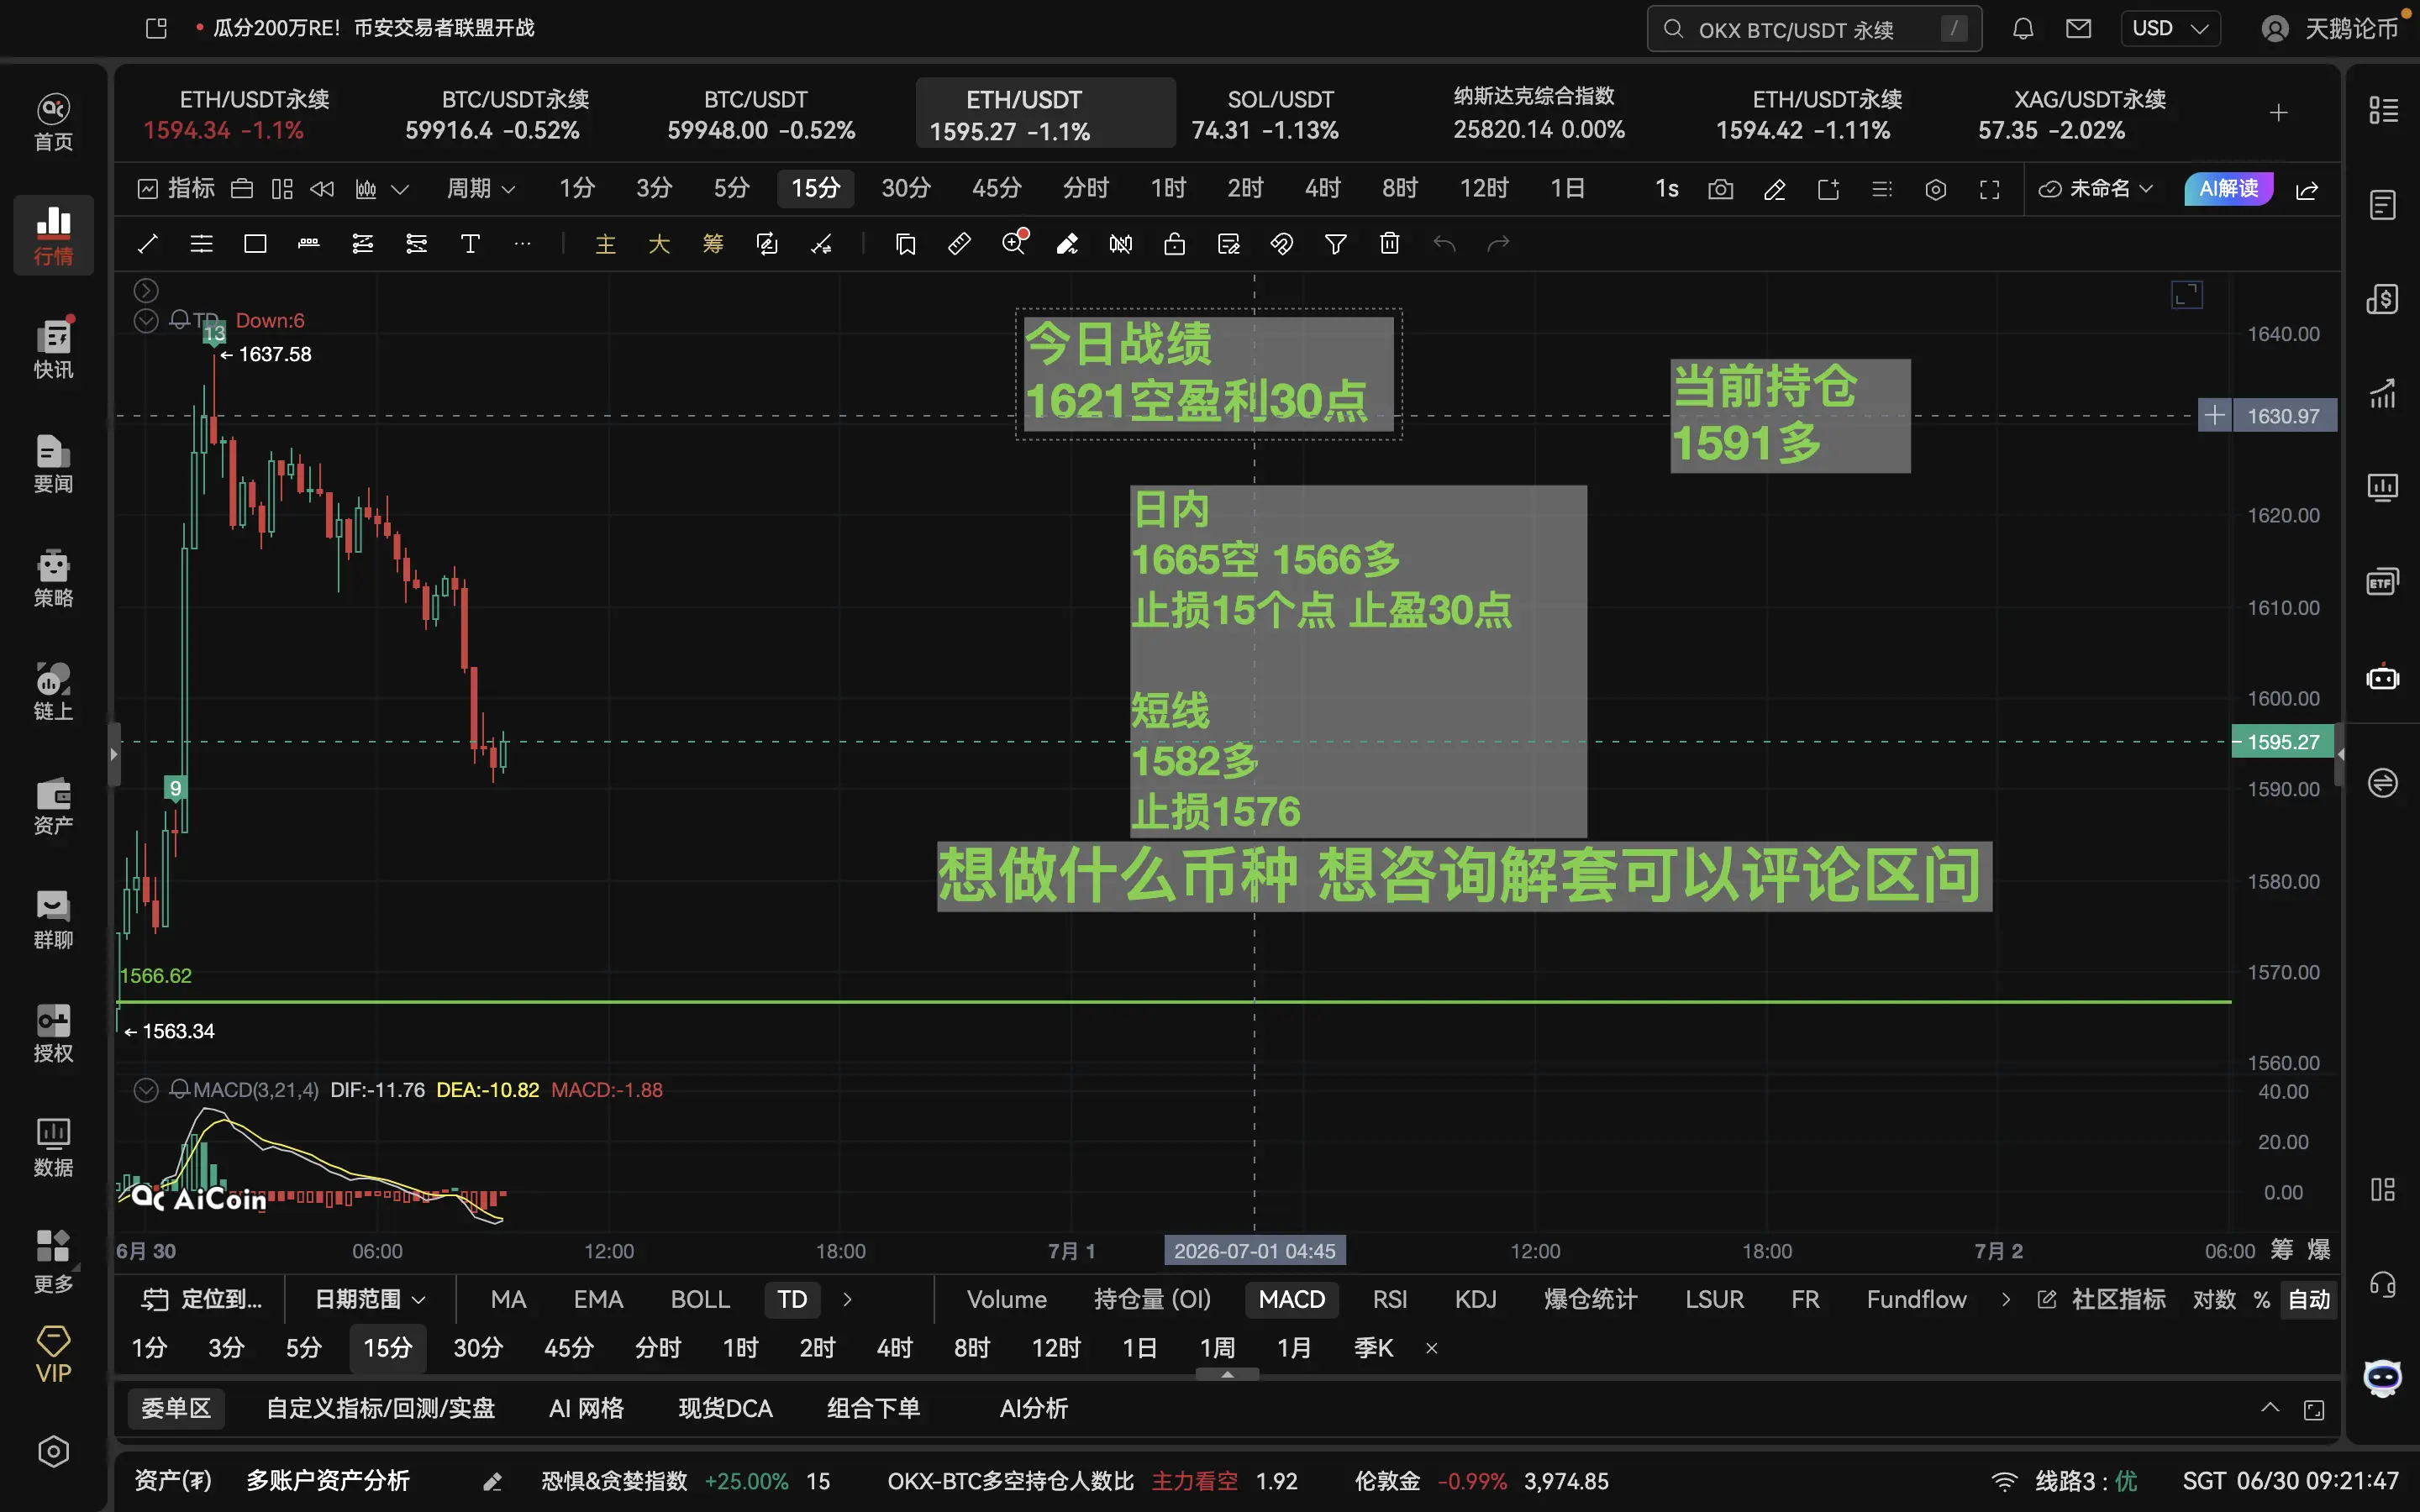
Task: Click the OKX BTC/USDT 永续 search field
Action: point(1813,29)
